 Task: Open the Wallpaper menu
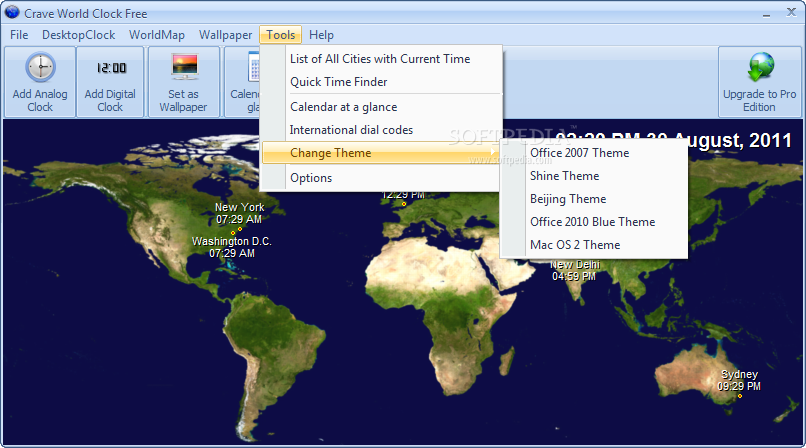226,35
